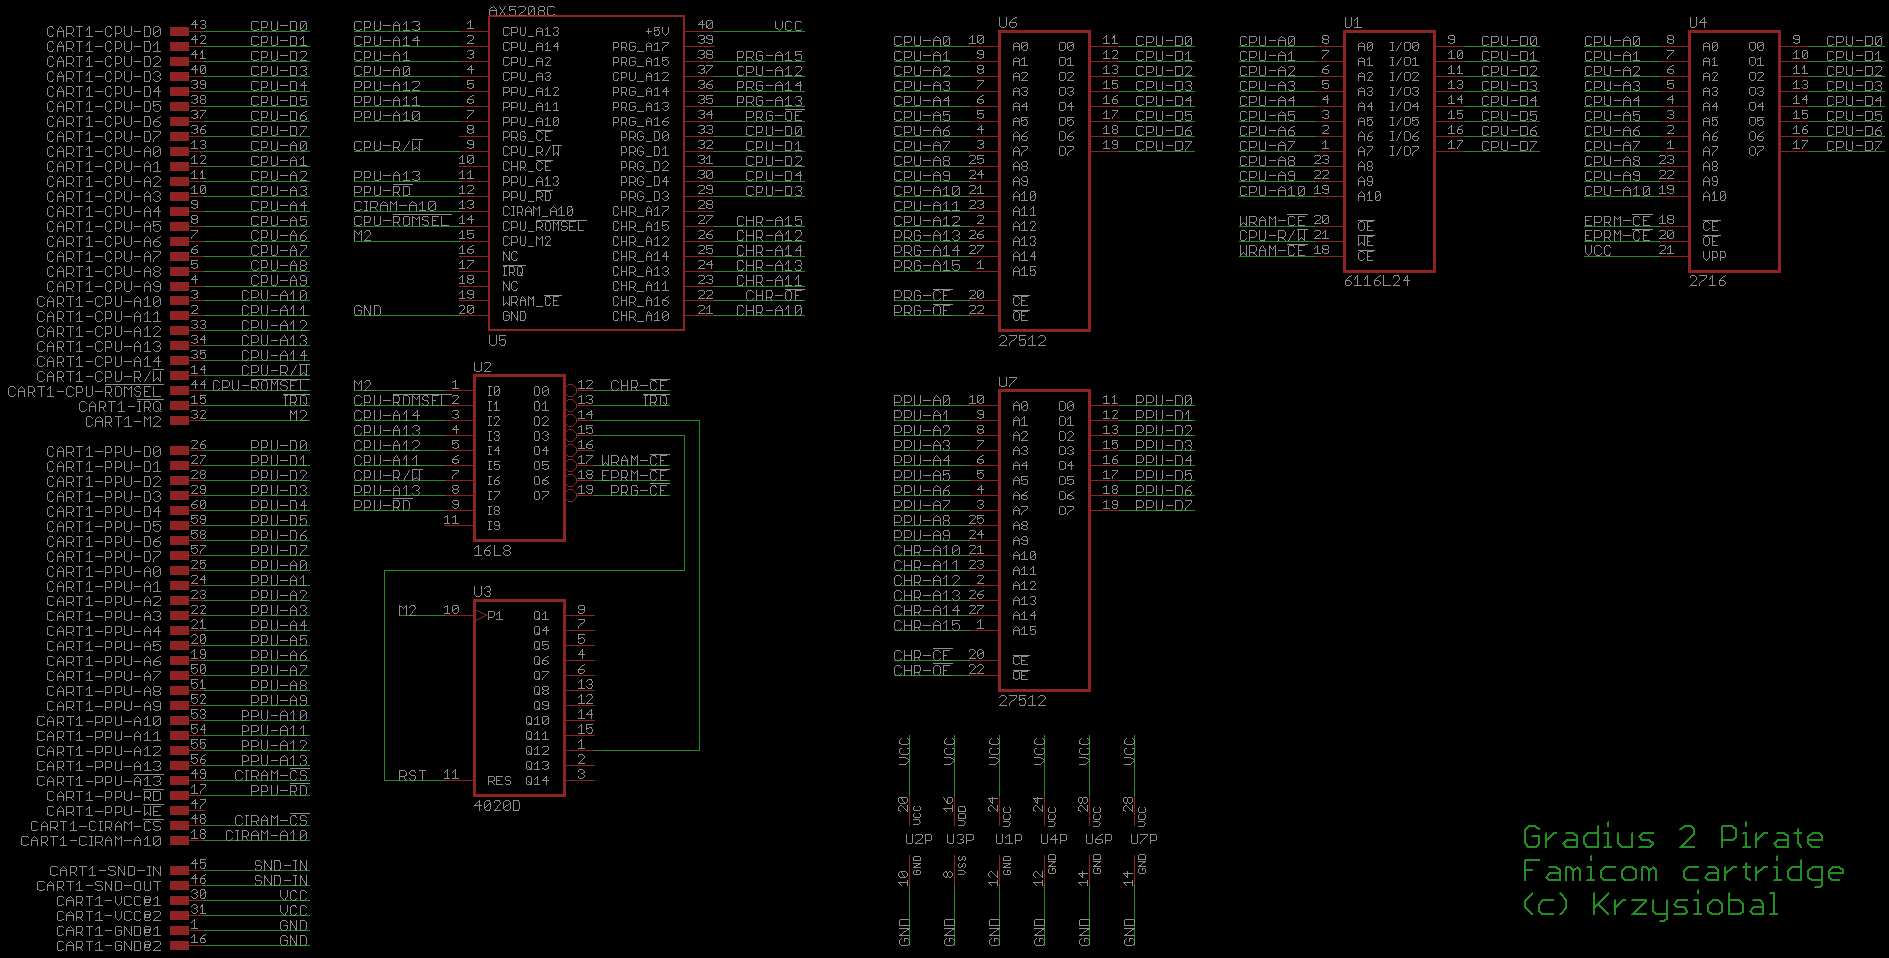Click the CART1-CPU-D7 connector pin label
Screen dimensions: 1889x958
pyautogui.click(x=103, y=137)
